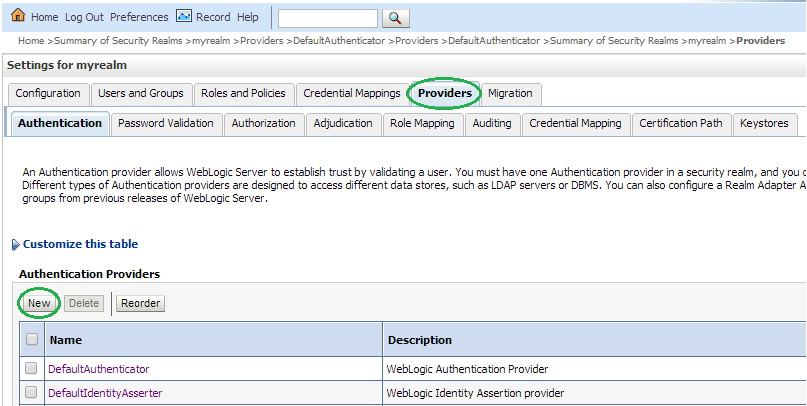Open the Credential Mappings tab
Screen dimensions: 807x406
point(352,94)
